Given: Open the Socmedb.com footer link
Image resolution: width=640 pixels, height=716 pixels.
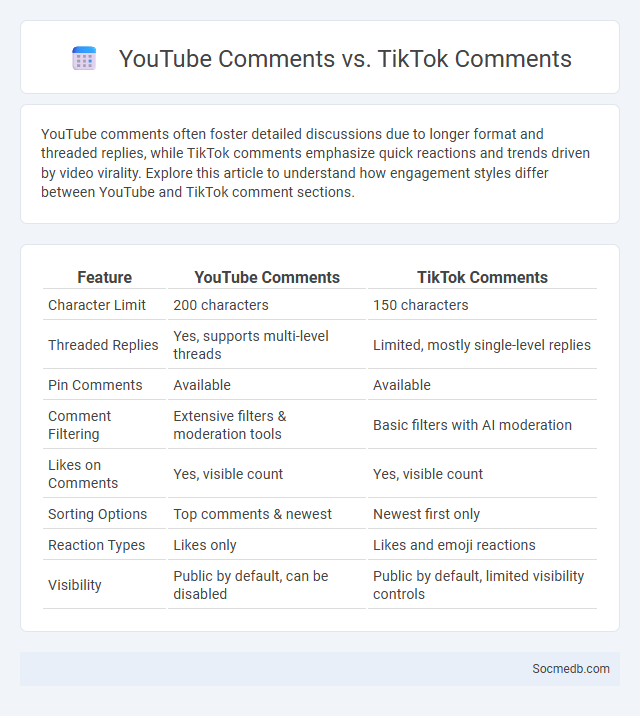Looking at the screenshot, I should click(x=571, y=669).
